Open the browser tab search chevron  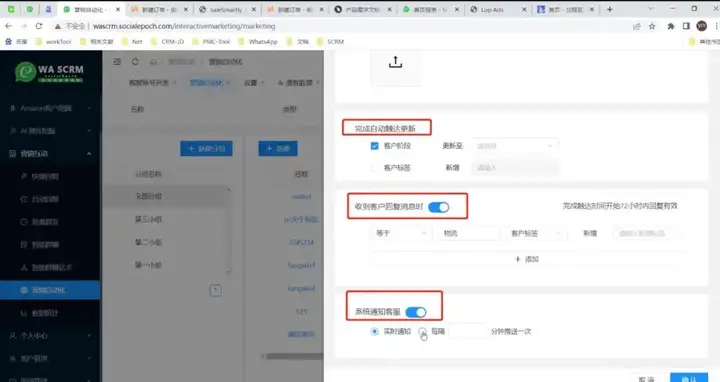tap(651, 9)
